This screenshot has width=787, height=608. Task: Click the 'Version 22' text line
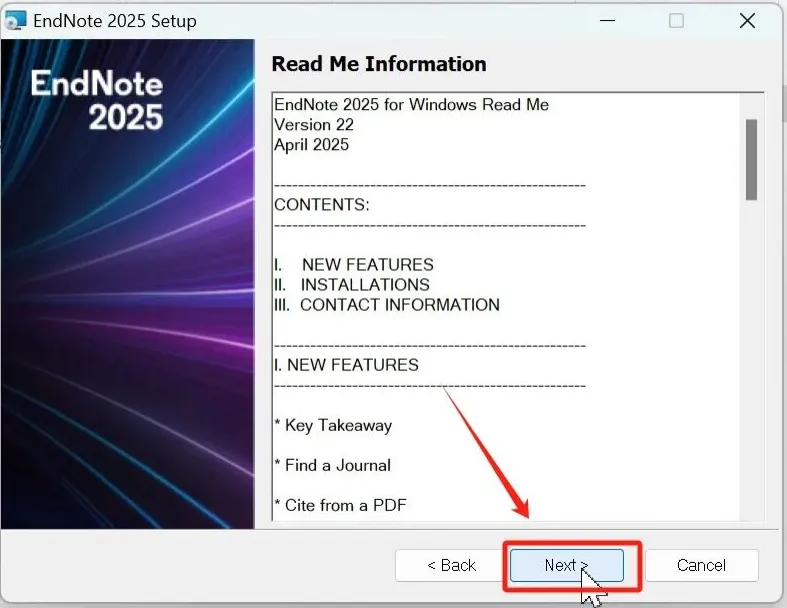[314, 125]
